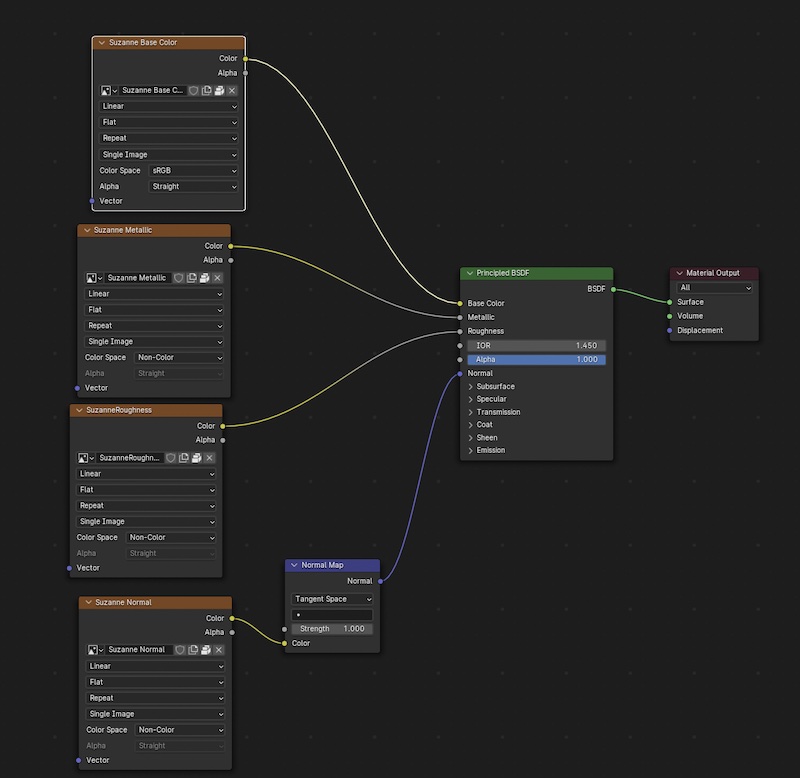Screen dimensions: 800x778
Task: Collapse the Principled BSDF node
Action: [x=469, y=273]
